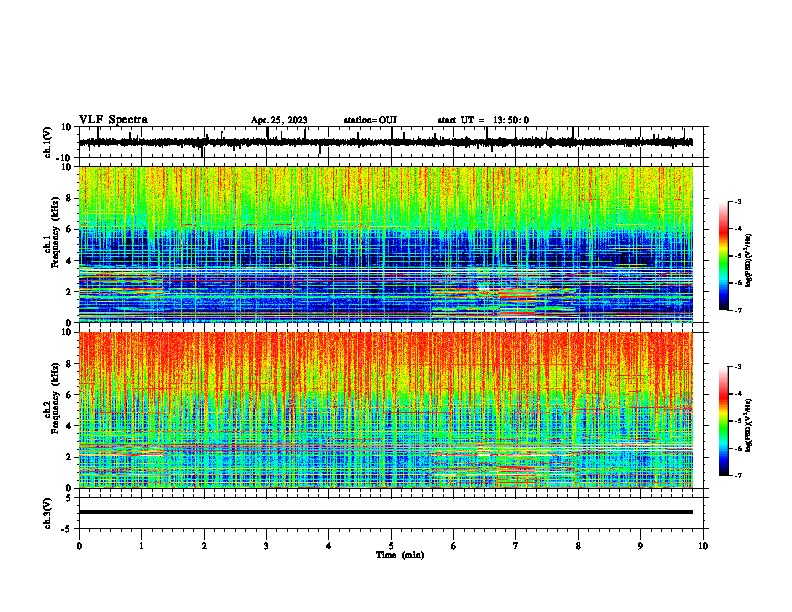Image resolution: width=792 pixels, height=612 pixels.
Task: Click the ch.2 colorbar "log(PSD)" label
Action: [748, 424]
